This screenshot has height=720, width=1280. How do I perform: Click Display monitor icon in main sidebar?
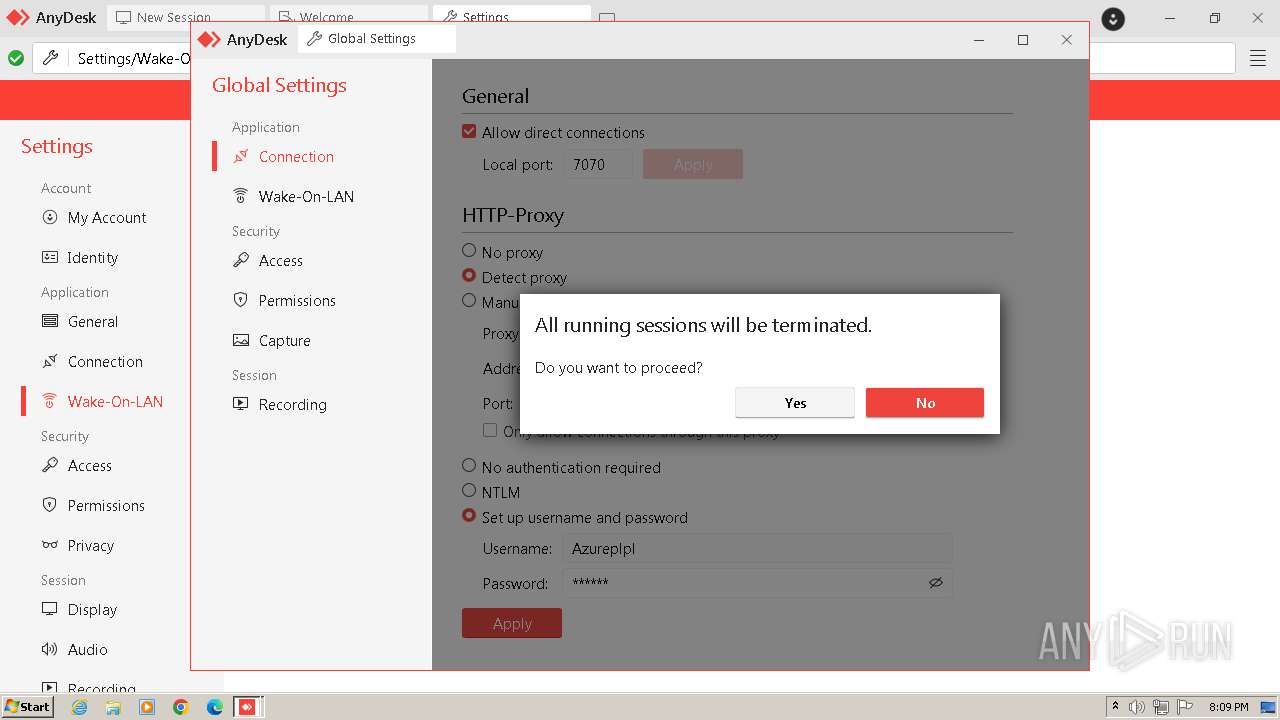tap(49, 609)
